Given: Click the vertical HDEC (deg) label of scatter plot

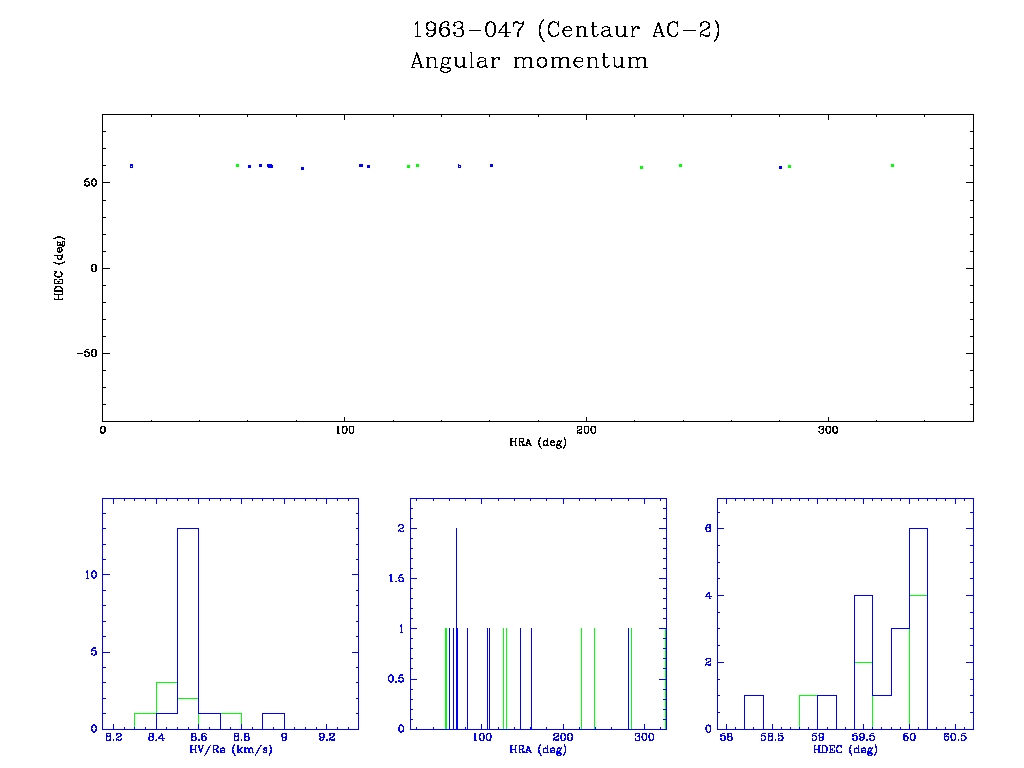Looking at the screenshot, I should tap(60, 268).
